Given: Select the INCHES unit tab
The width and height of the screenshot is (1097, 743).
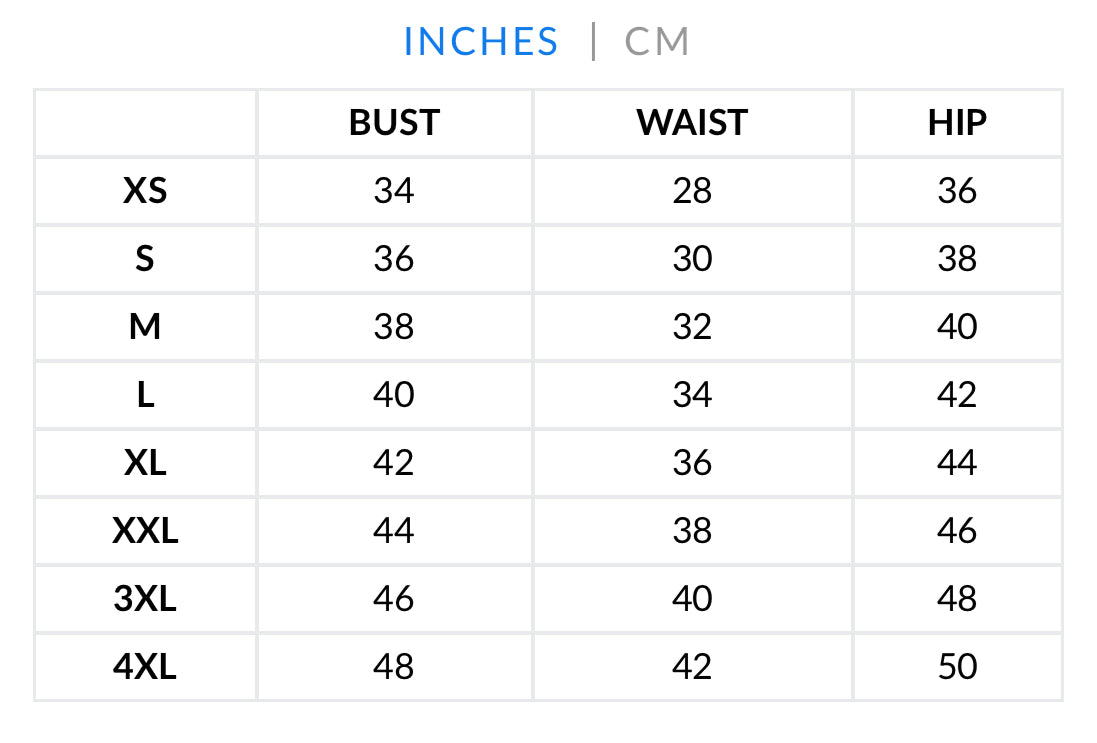Looking at the screenshot, I should tap(481, 41).
